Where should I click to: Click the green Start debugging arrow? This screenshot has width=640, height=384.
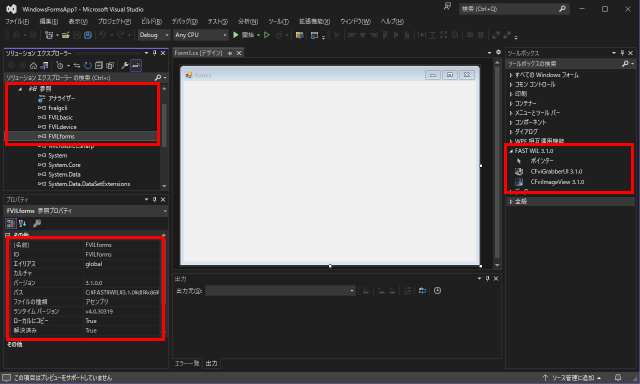(236, 35)
